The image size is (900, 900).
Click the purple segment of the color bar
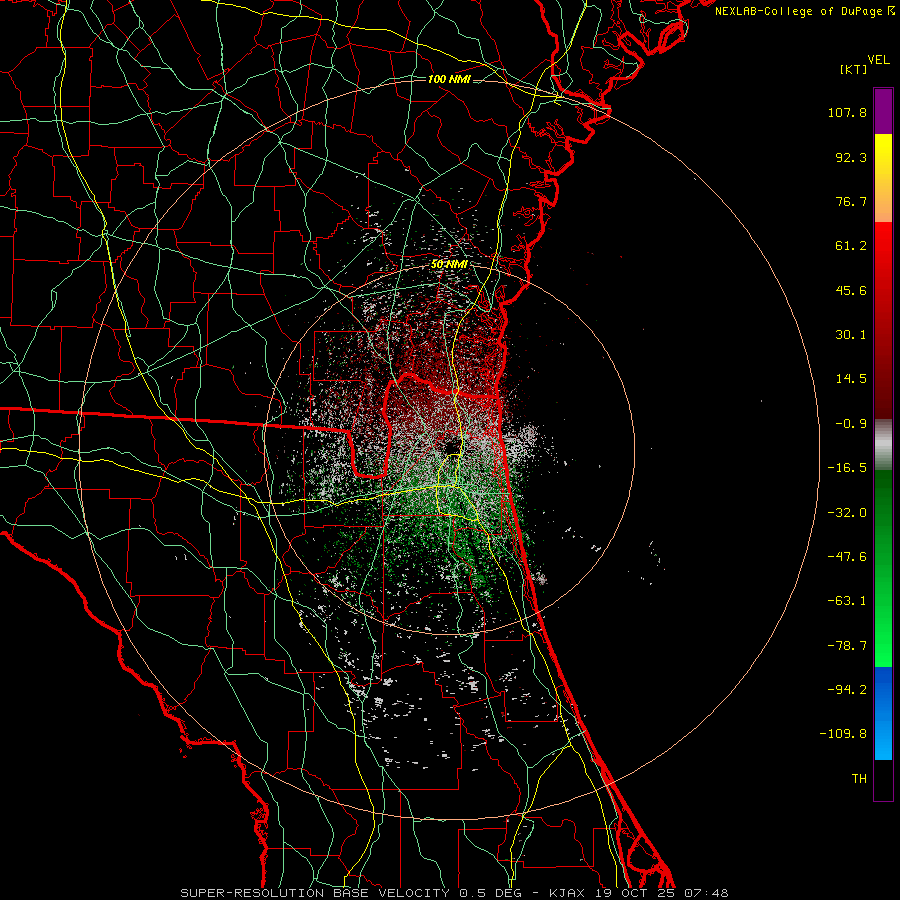[x=883, y=111]
